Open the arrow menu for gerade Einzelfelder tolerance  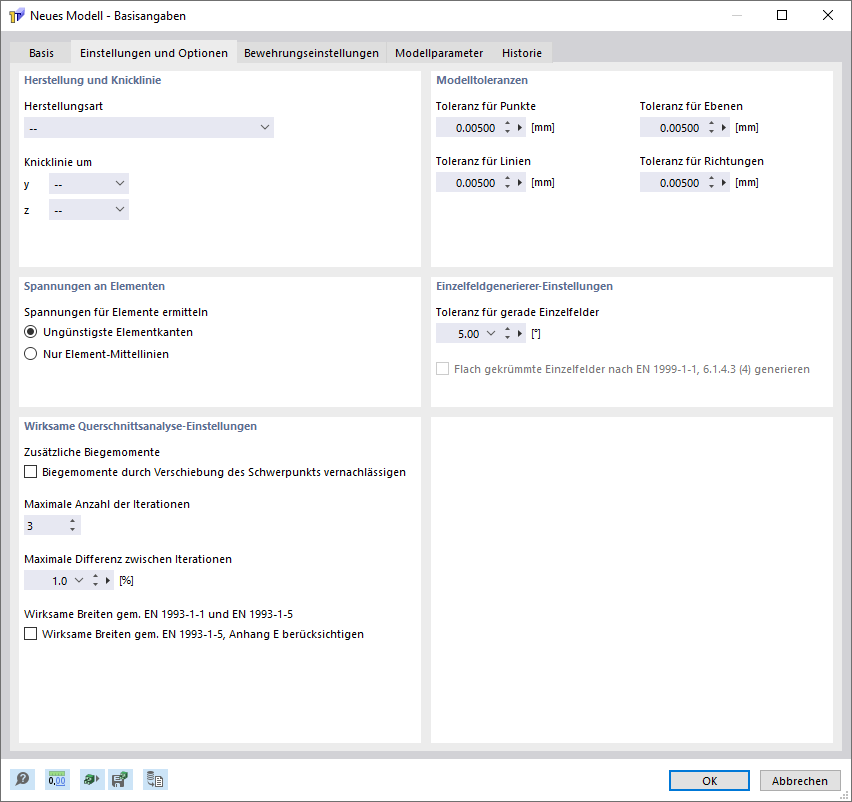tap(520, 334)
